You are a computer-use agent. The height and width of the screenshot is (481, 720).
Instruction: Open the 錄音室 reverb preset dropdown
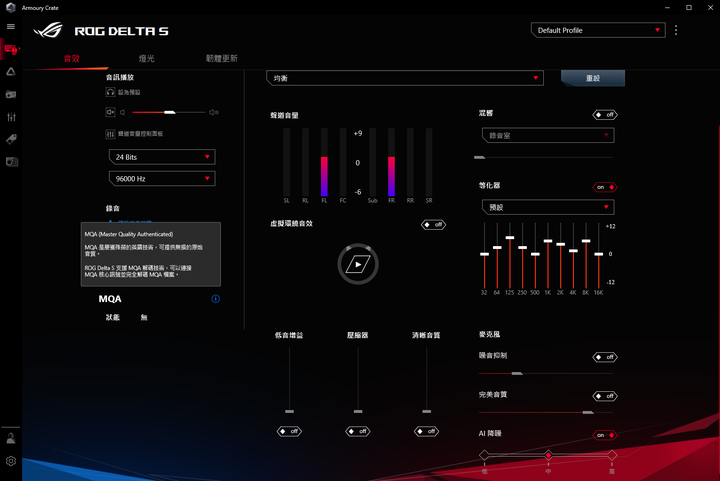point(548,135)
